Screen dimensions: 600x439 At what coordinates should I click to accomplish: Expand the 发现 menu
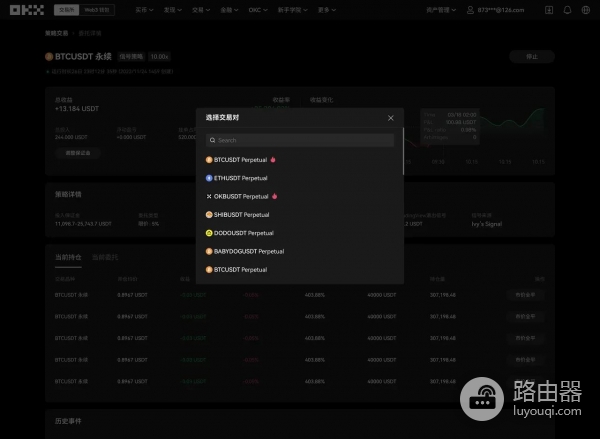coord(173,10)
